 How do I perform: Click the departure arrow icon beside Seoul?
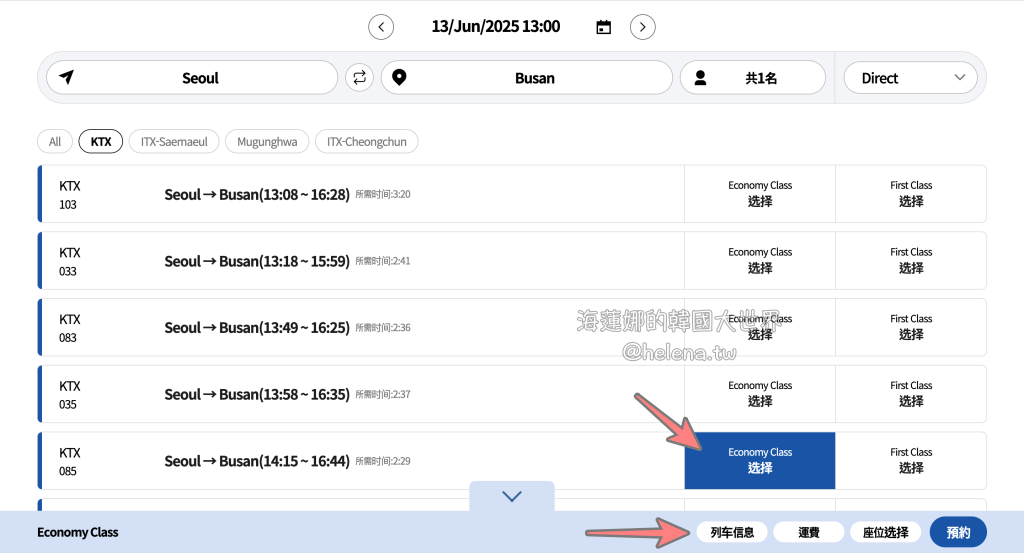67,77
